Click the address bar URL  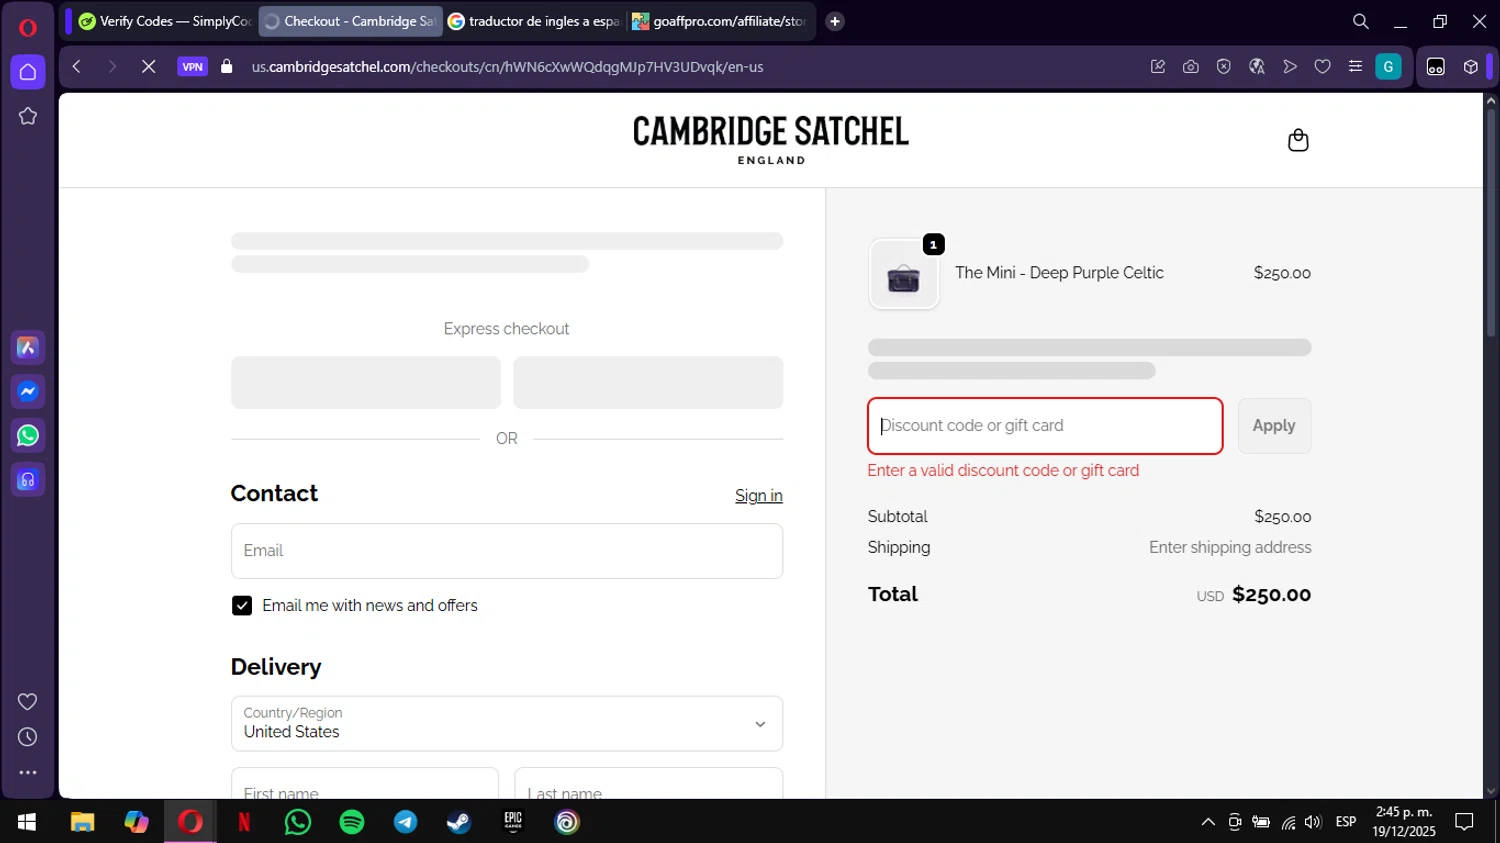(507, 67)
